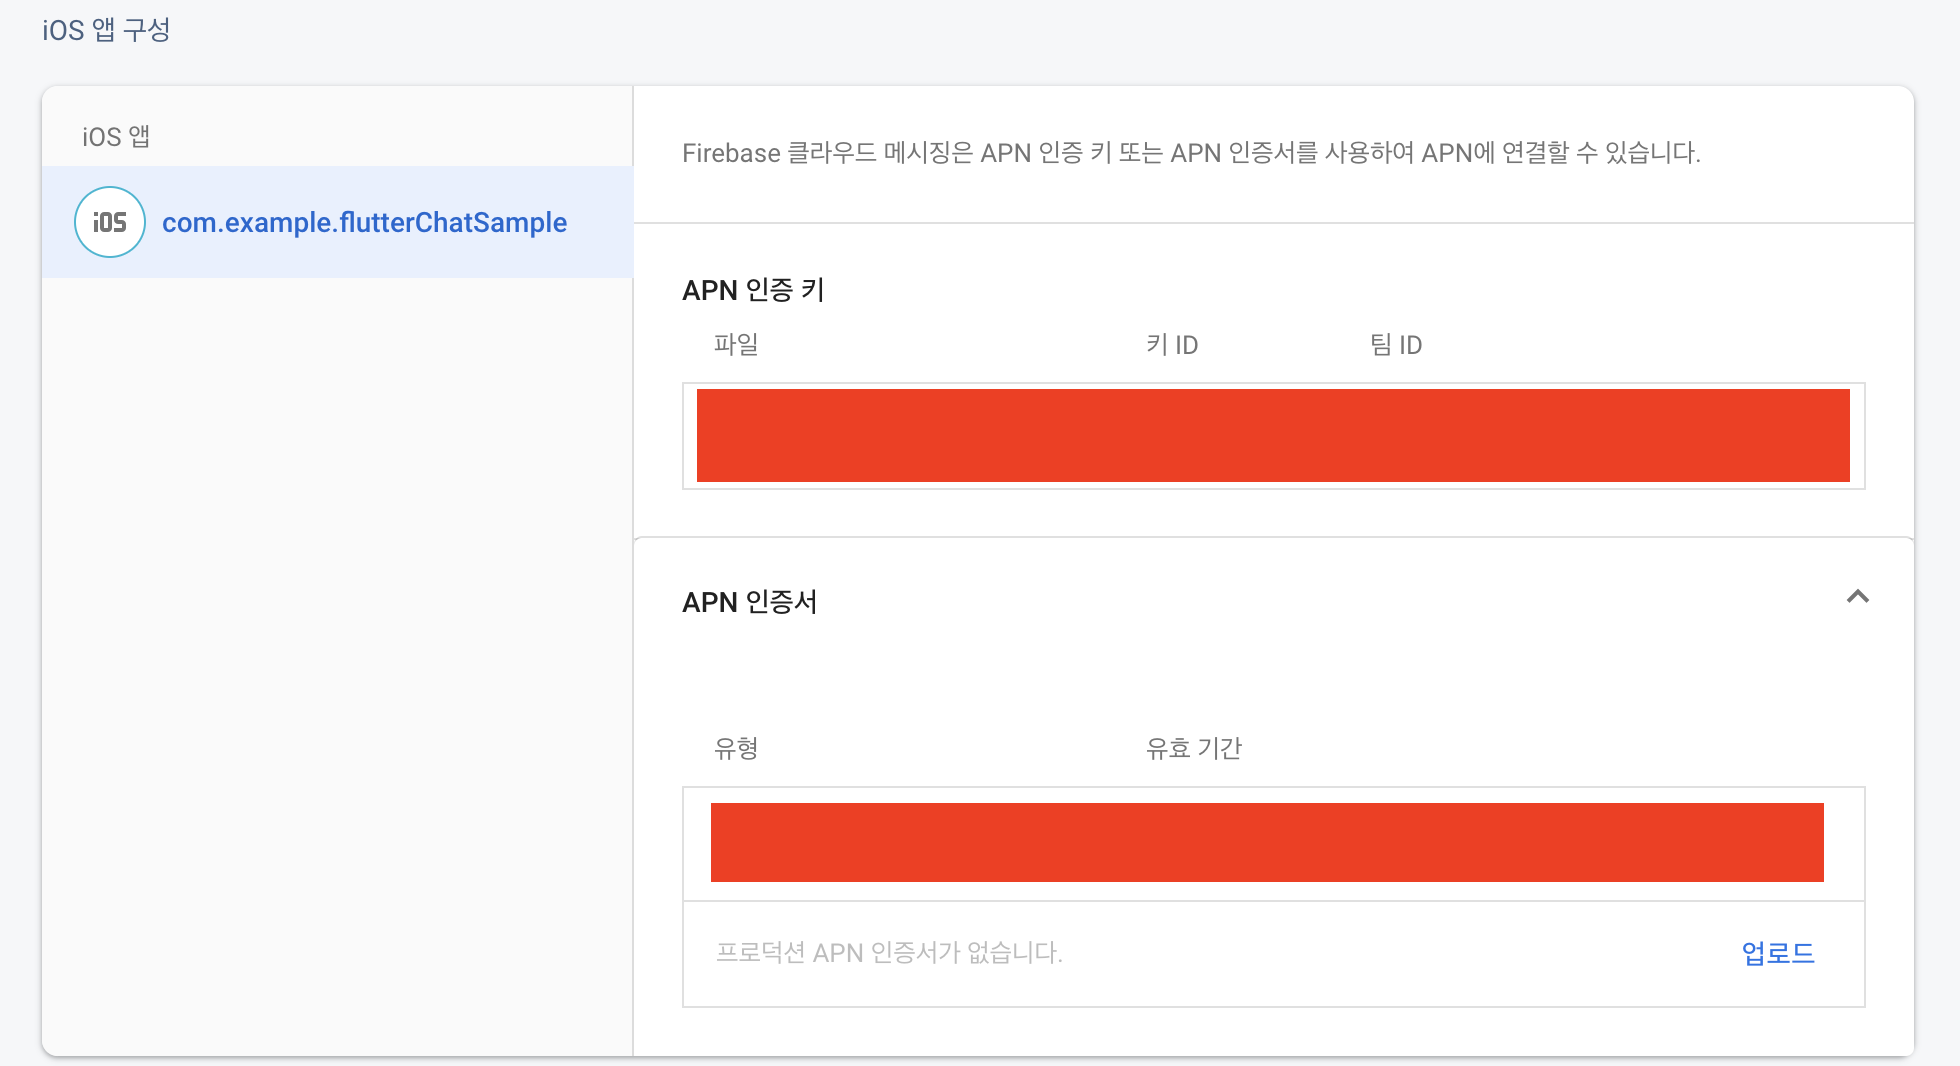
Task: Click the 키 ID column header
Action: pos(1172,345)
